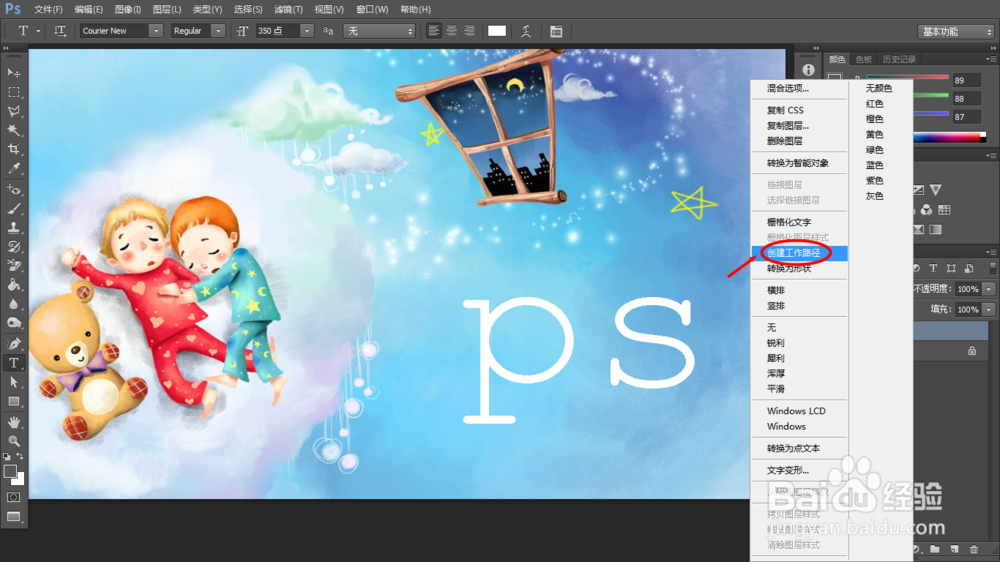Open the Info panel icon
1000x562 pixels.
(x=808, y=70)
